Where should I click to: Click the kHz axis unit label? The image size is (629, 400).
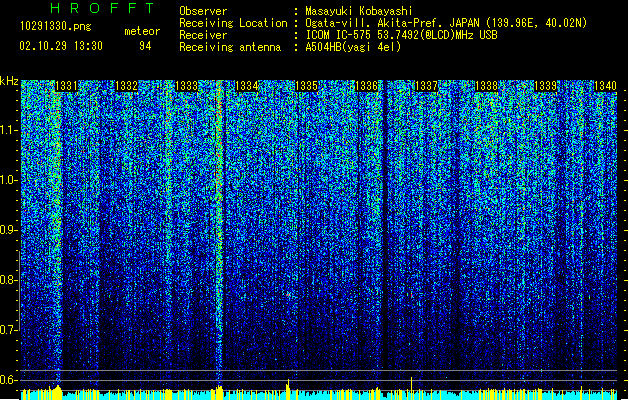click(x=9, y=81)
